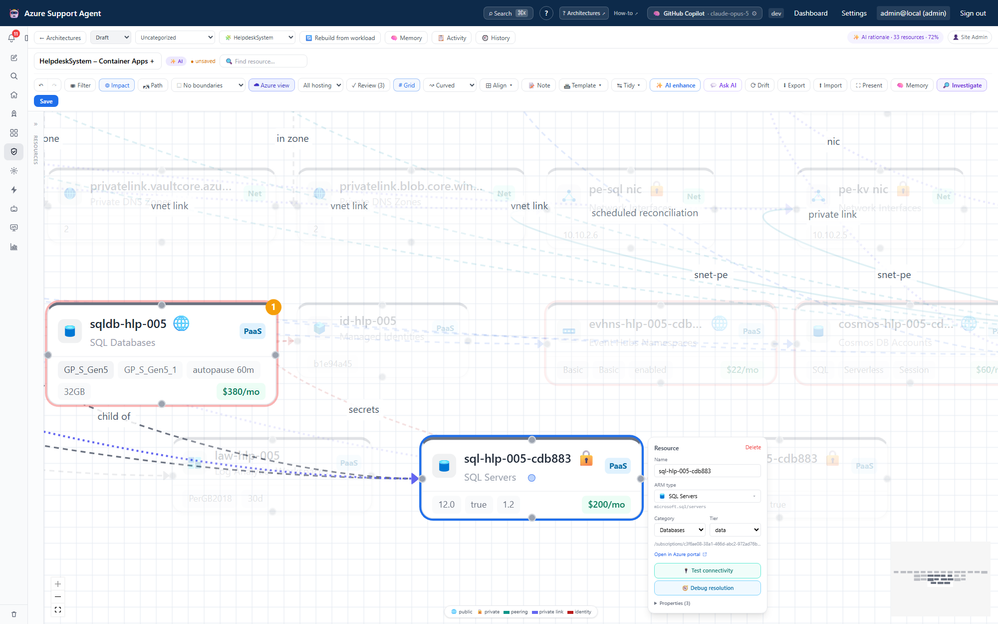Open the Architectures top nav item
The width and height of the screenshot is (998, 624).
pyautogui.click(x=584, y=13)
